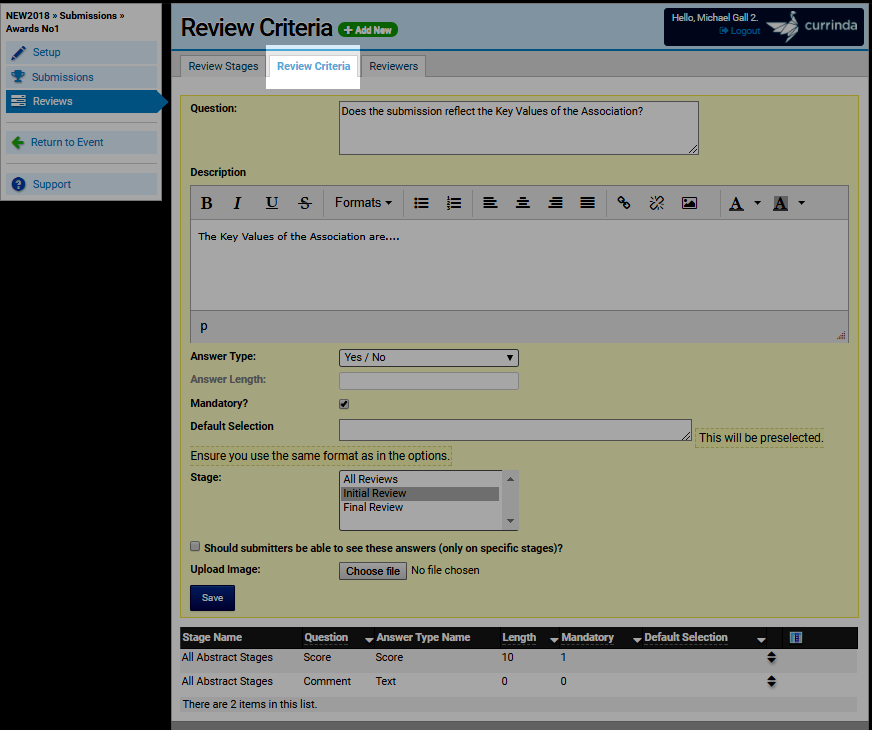Click the Comment question cell
The width and height of the screenshot is (872, 730).
coord(327,681)
